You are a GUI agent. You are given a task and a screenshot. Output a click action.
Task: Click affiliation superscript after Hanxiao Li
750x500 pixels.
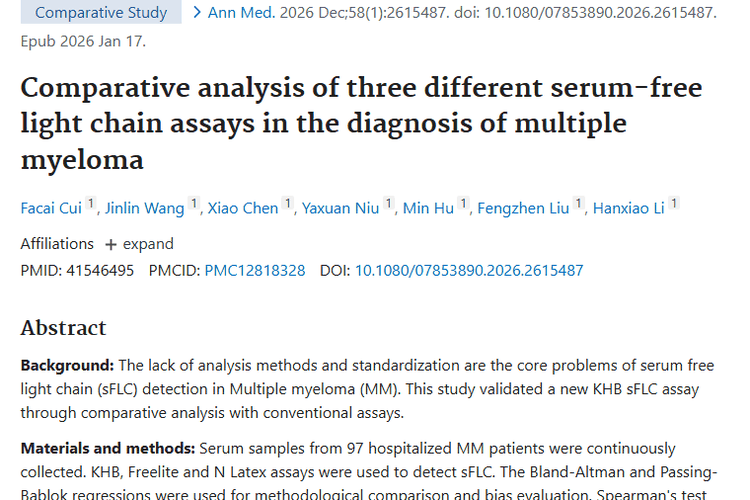[x=675, y=204]
